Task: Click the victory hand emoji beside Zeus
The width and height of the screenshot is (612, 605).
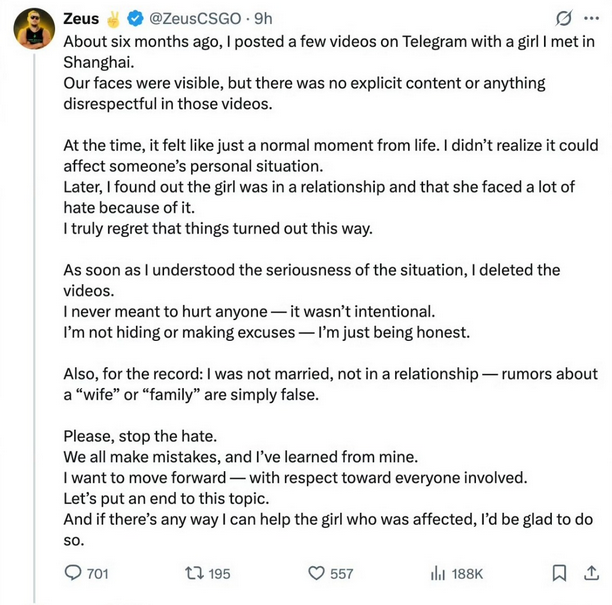Action: (113, 19)
